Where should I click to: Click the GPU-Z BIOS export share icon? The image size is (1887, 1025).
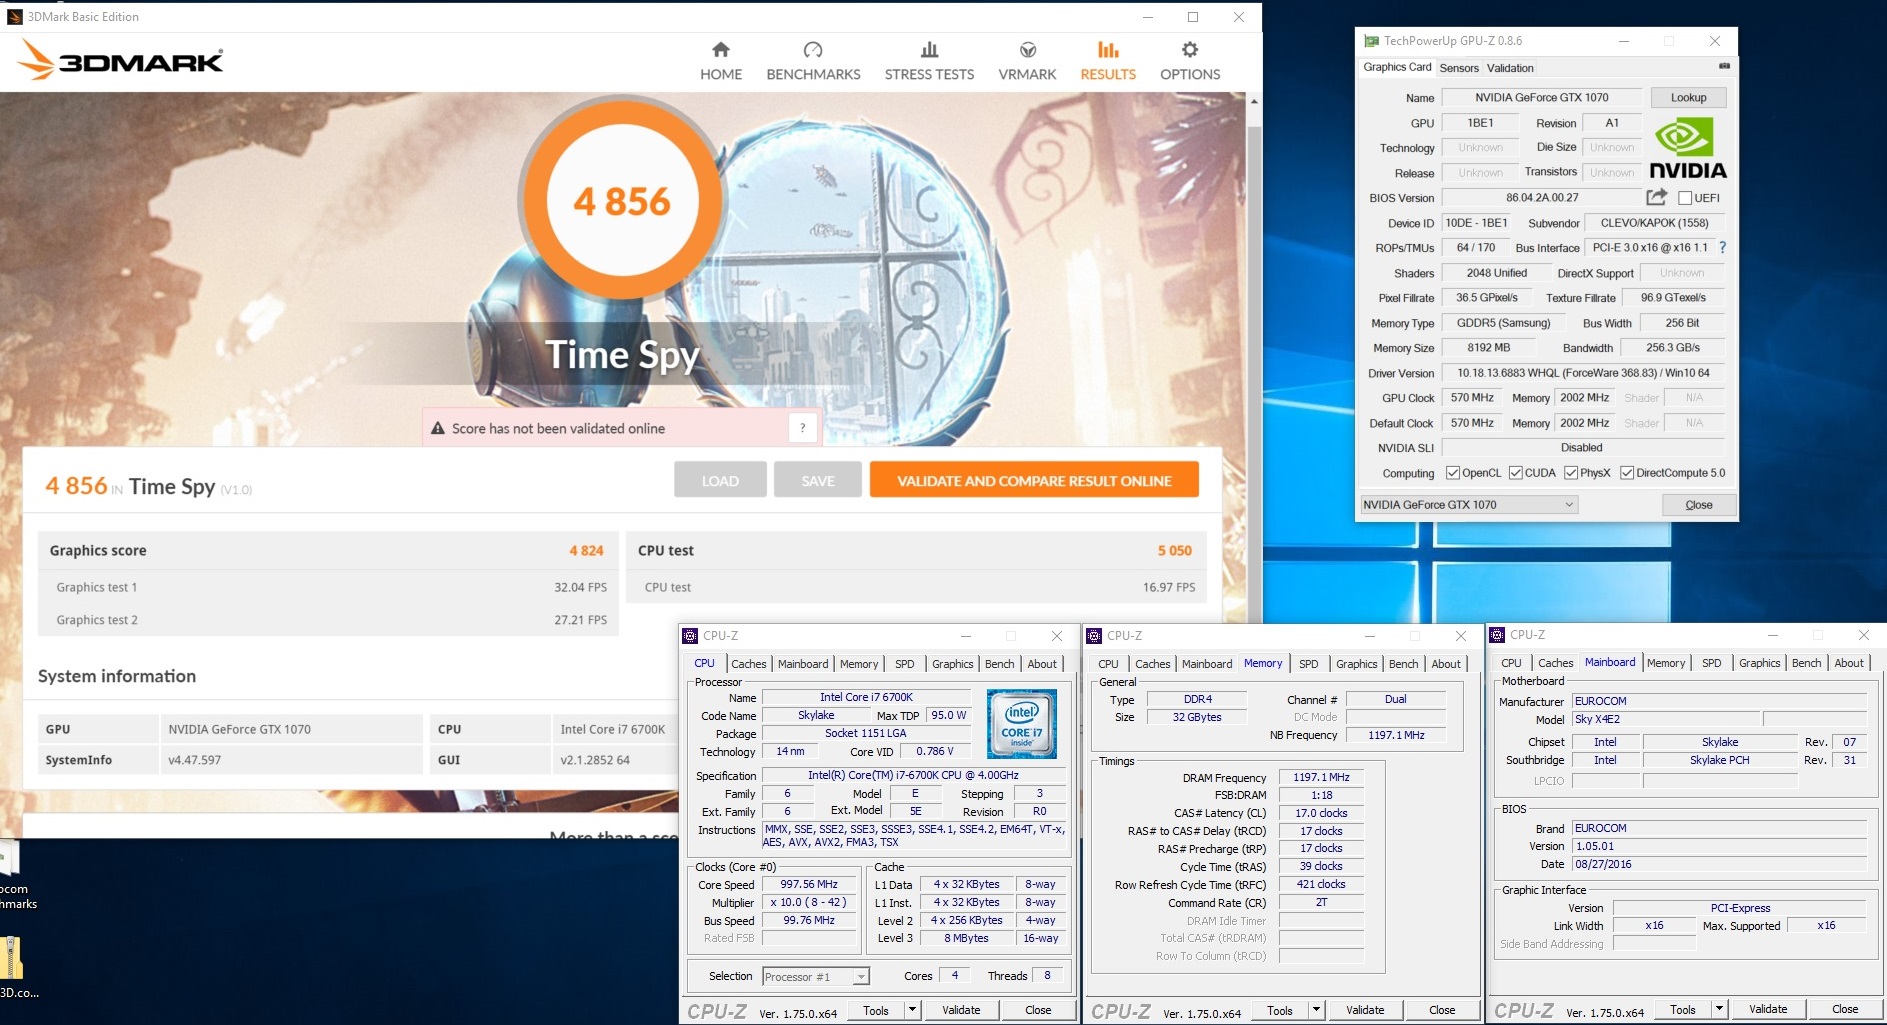1656,197
